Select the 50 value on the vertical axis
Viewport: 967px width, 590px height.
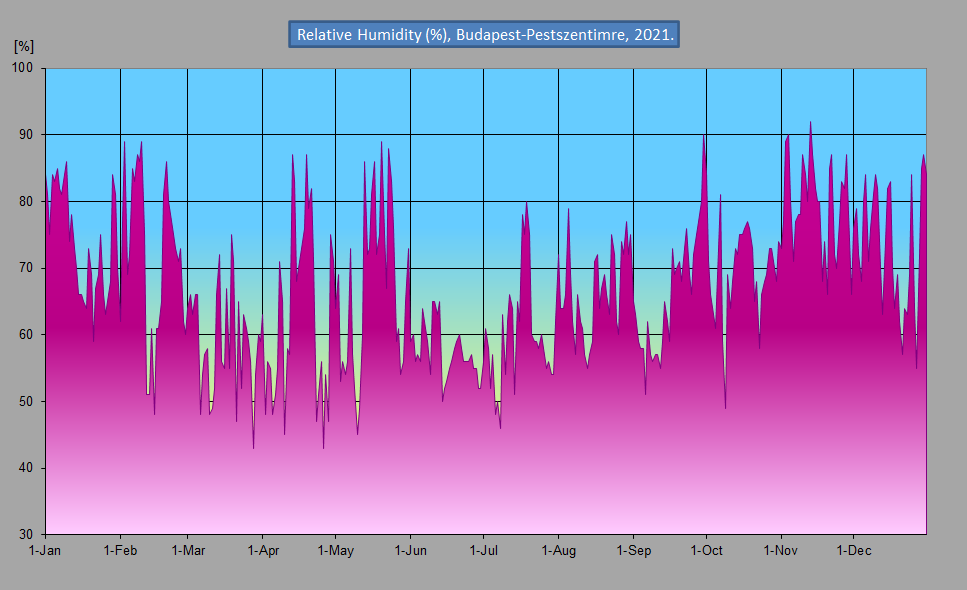tap(26, 401)
